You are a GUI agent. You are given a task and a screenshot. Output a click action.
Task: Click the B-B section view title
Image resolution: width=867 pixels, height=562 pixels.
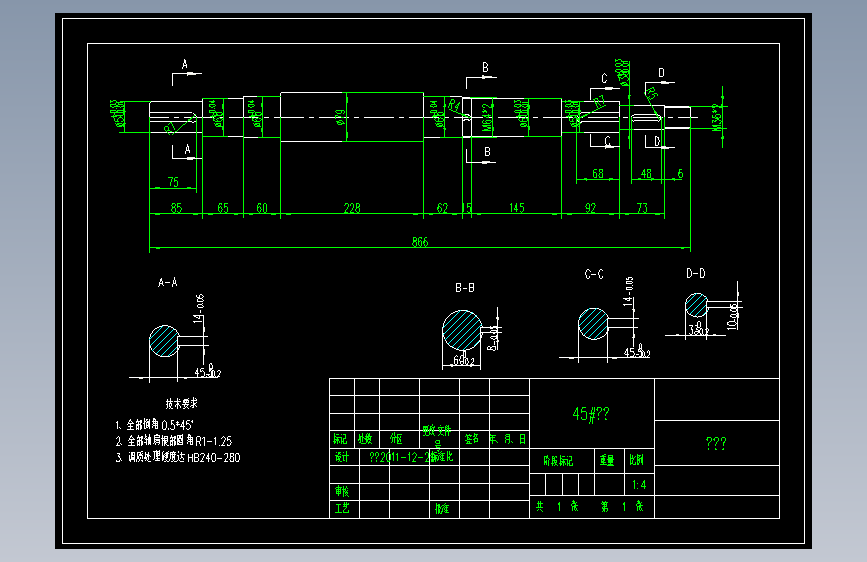(464, 288)
